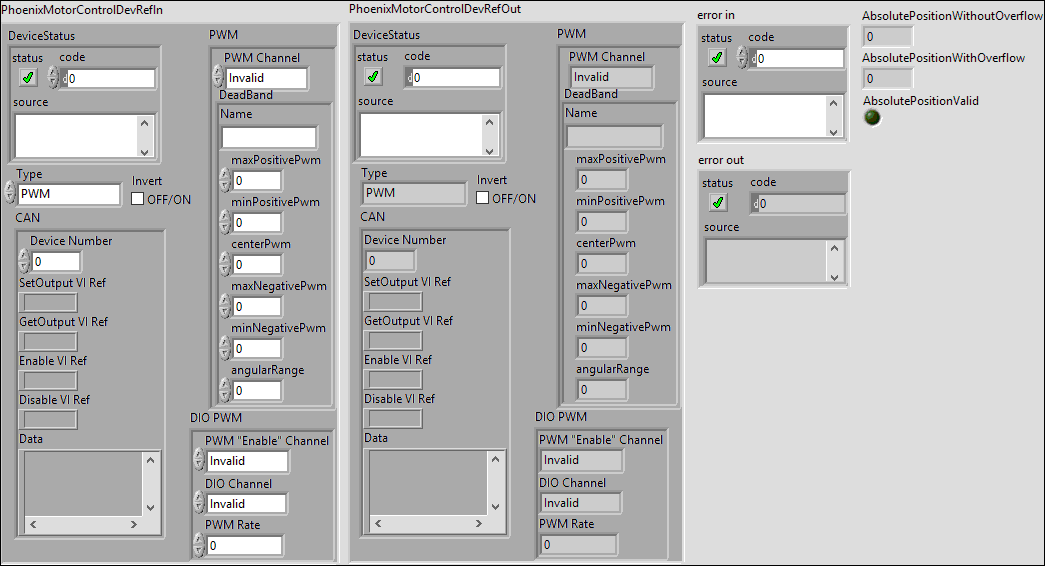Click the Device Number stepper arrows in DevRefIn
Screen dimensions: 1045x566
[x=24, y=262]
